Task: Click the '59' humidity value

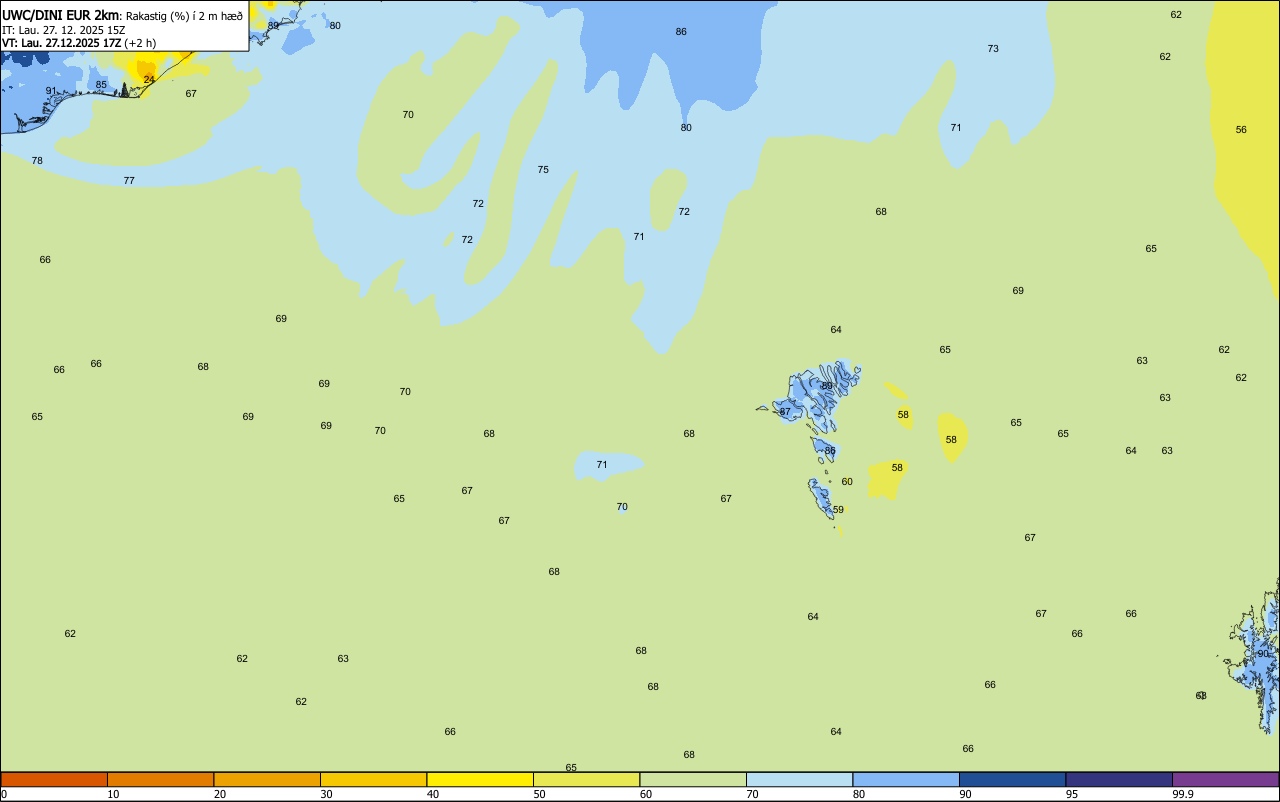Action: pyautogui.click(x=838, y=509)
